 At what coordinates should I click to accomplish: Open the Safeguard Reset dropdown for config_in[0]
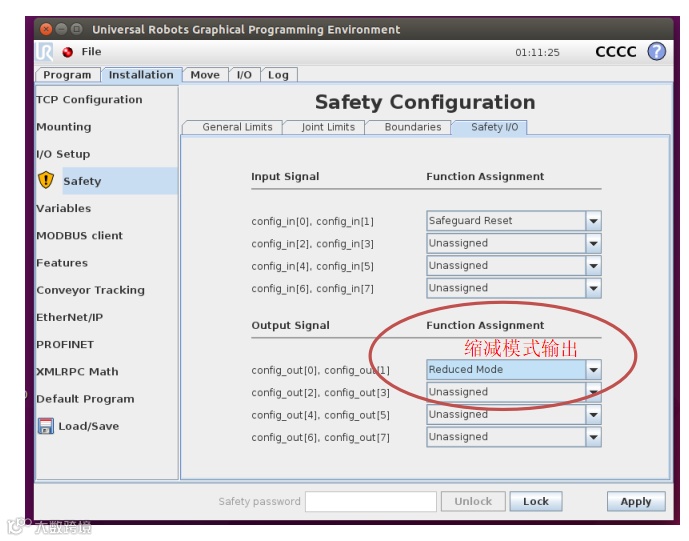pyautogui.click(x=514, y=221)
